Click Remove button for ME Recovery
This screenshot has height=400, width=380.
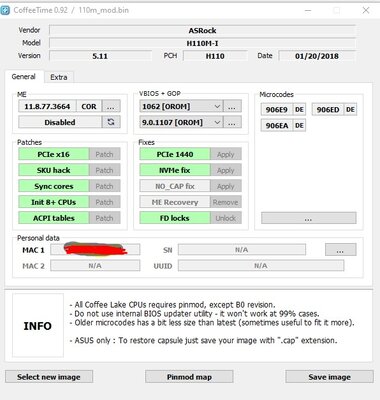[x=226, y=202]
